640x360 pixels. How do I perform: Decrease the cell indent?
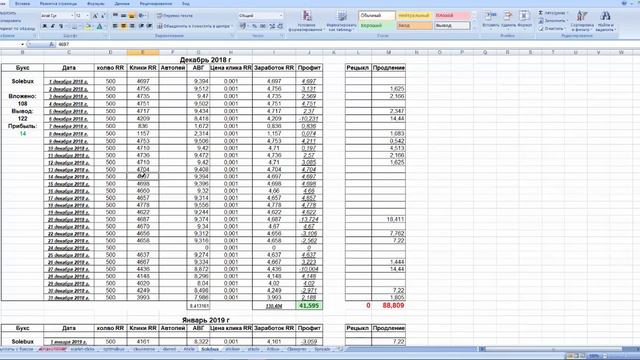tap(142, 26)
